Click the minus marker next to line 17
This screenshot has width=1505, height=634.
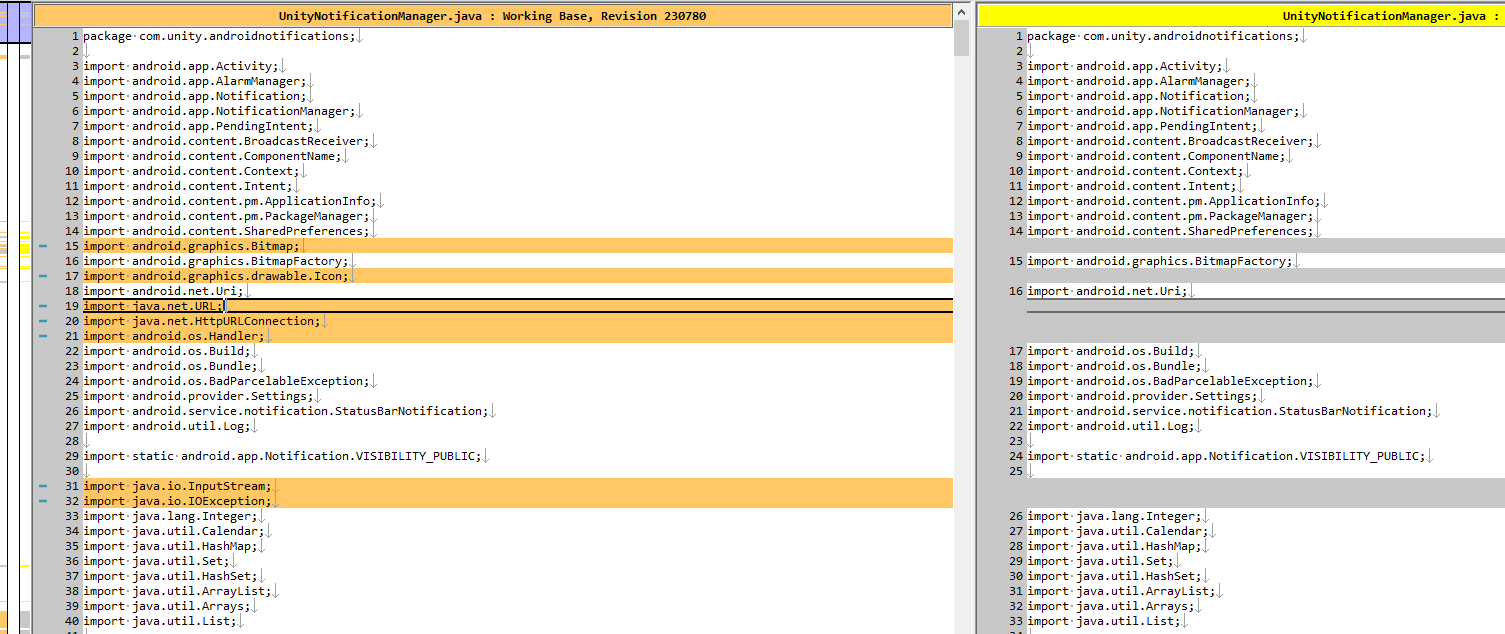click(43, 276)
